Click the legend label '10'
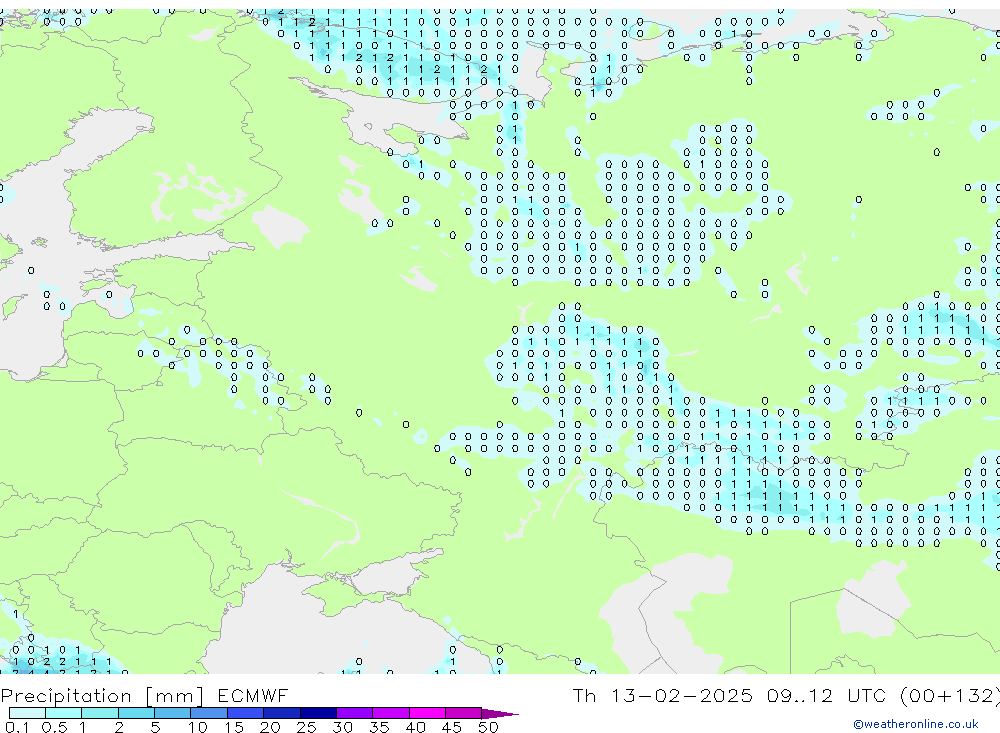 (198, 727)
